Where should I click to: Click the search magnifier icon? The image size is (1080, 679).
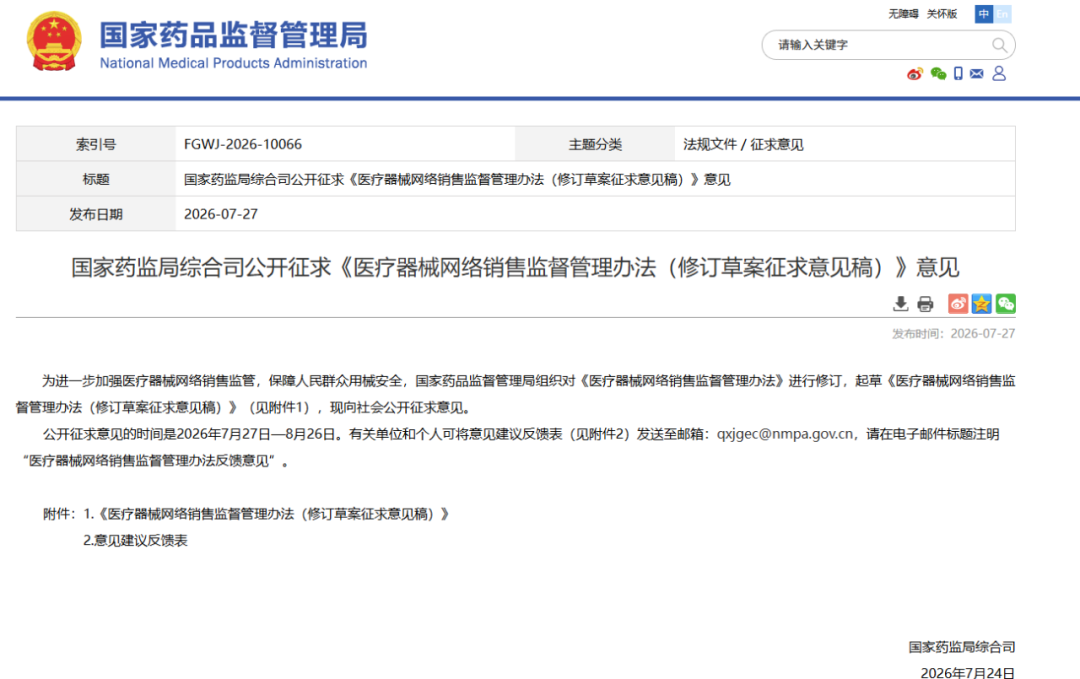click(x=999, y=45)
